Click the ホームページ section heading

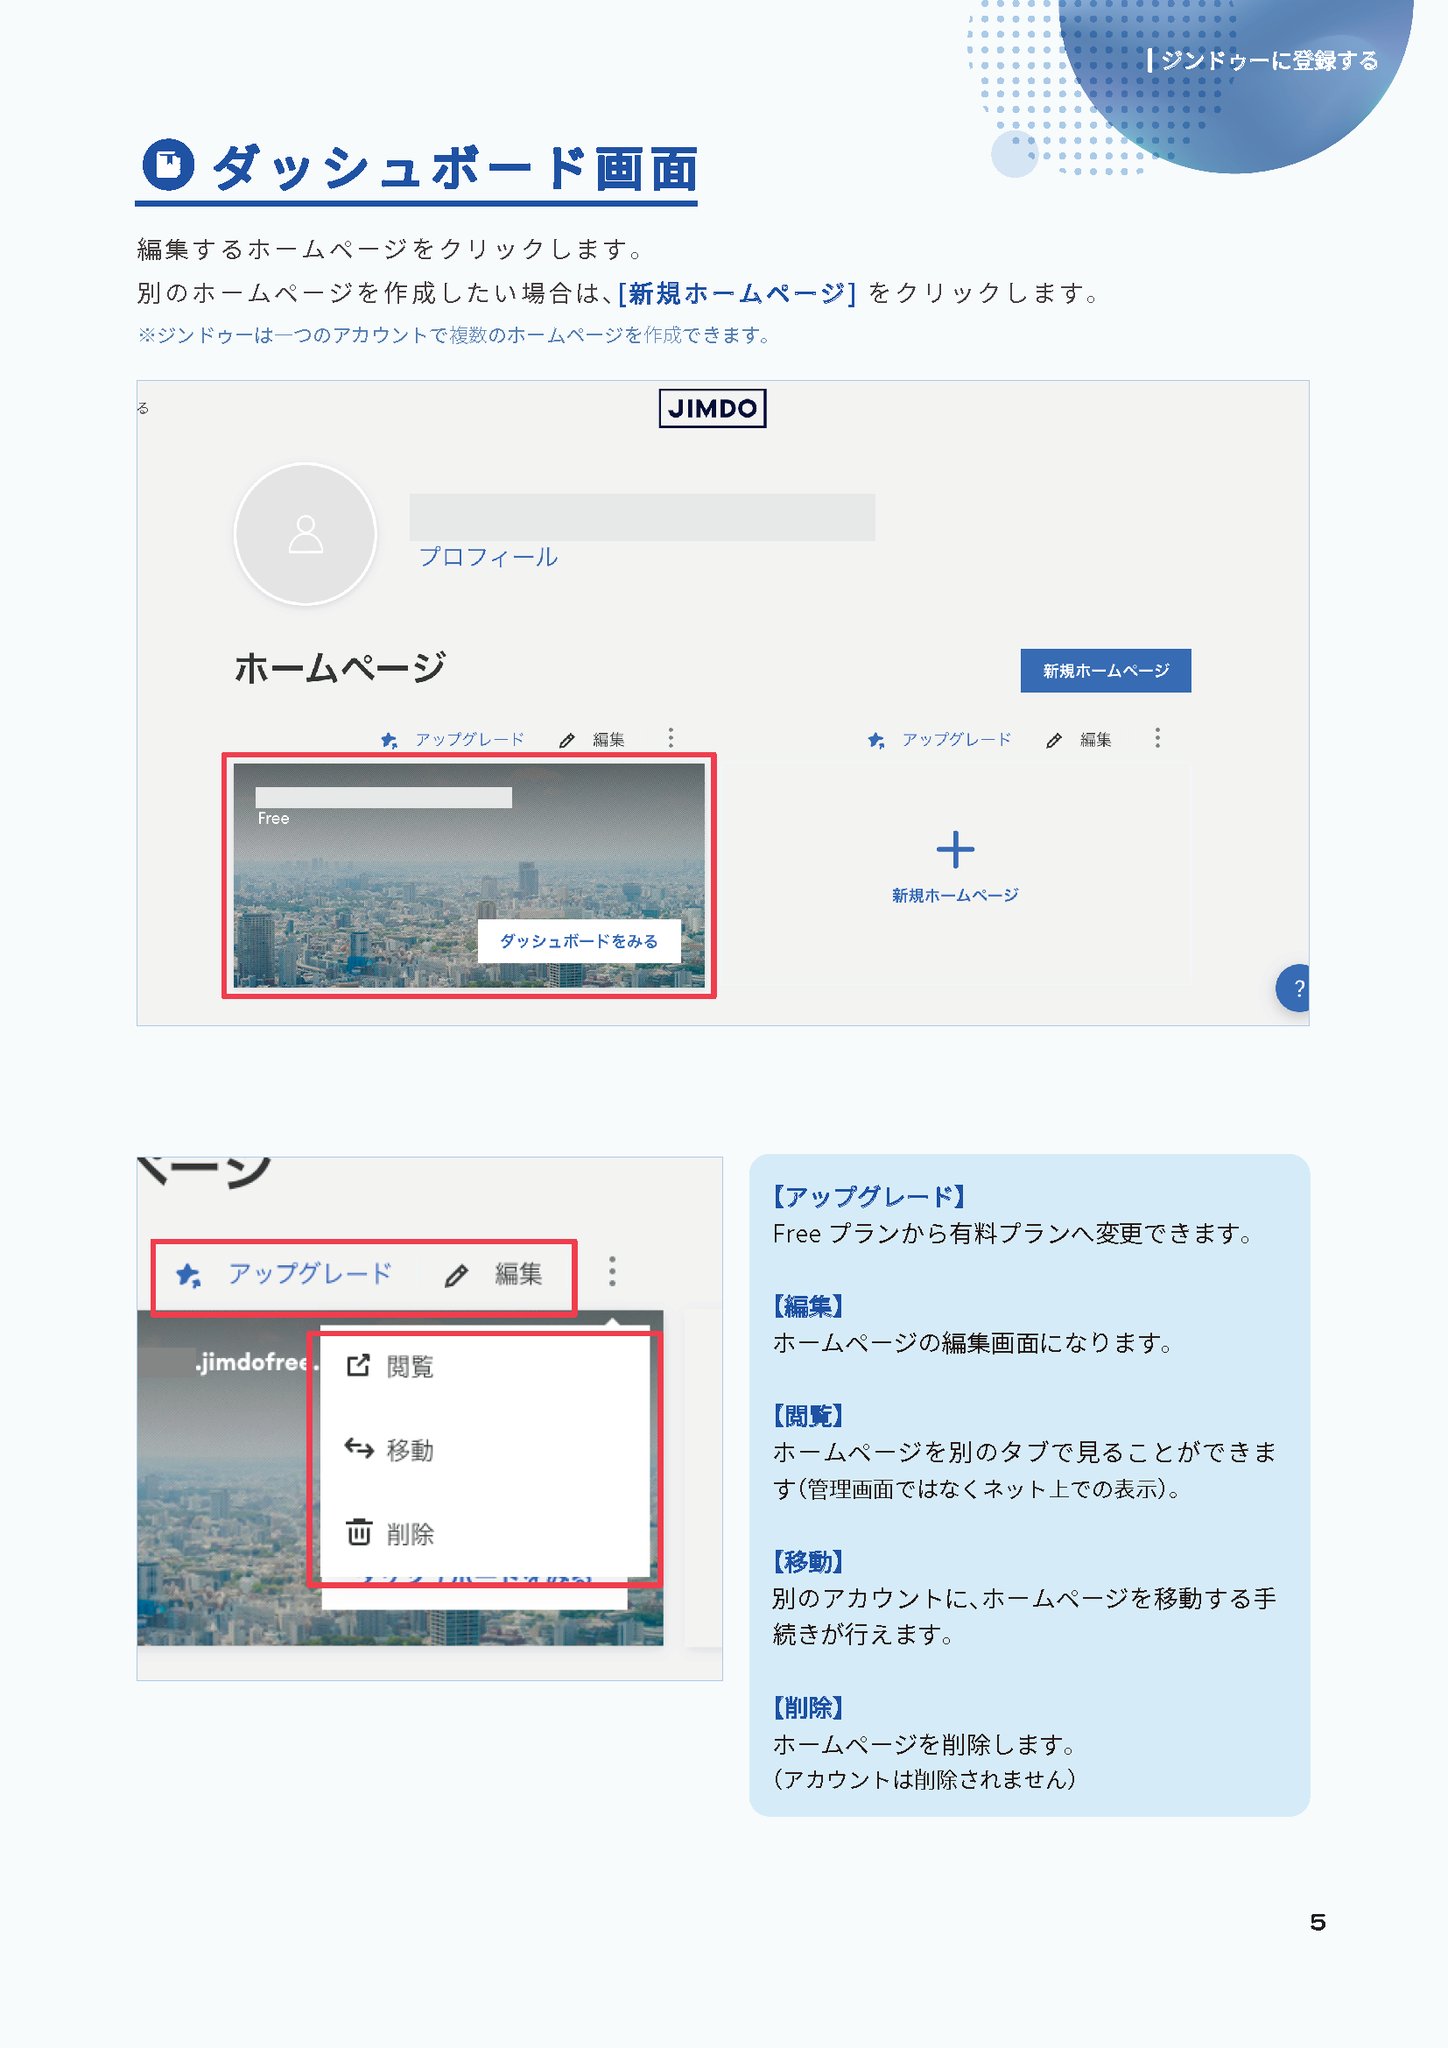[x=340, y=668]
